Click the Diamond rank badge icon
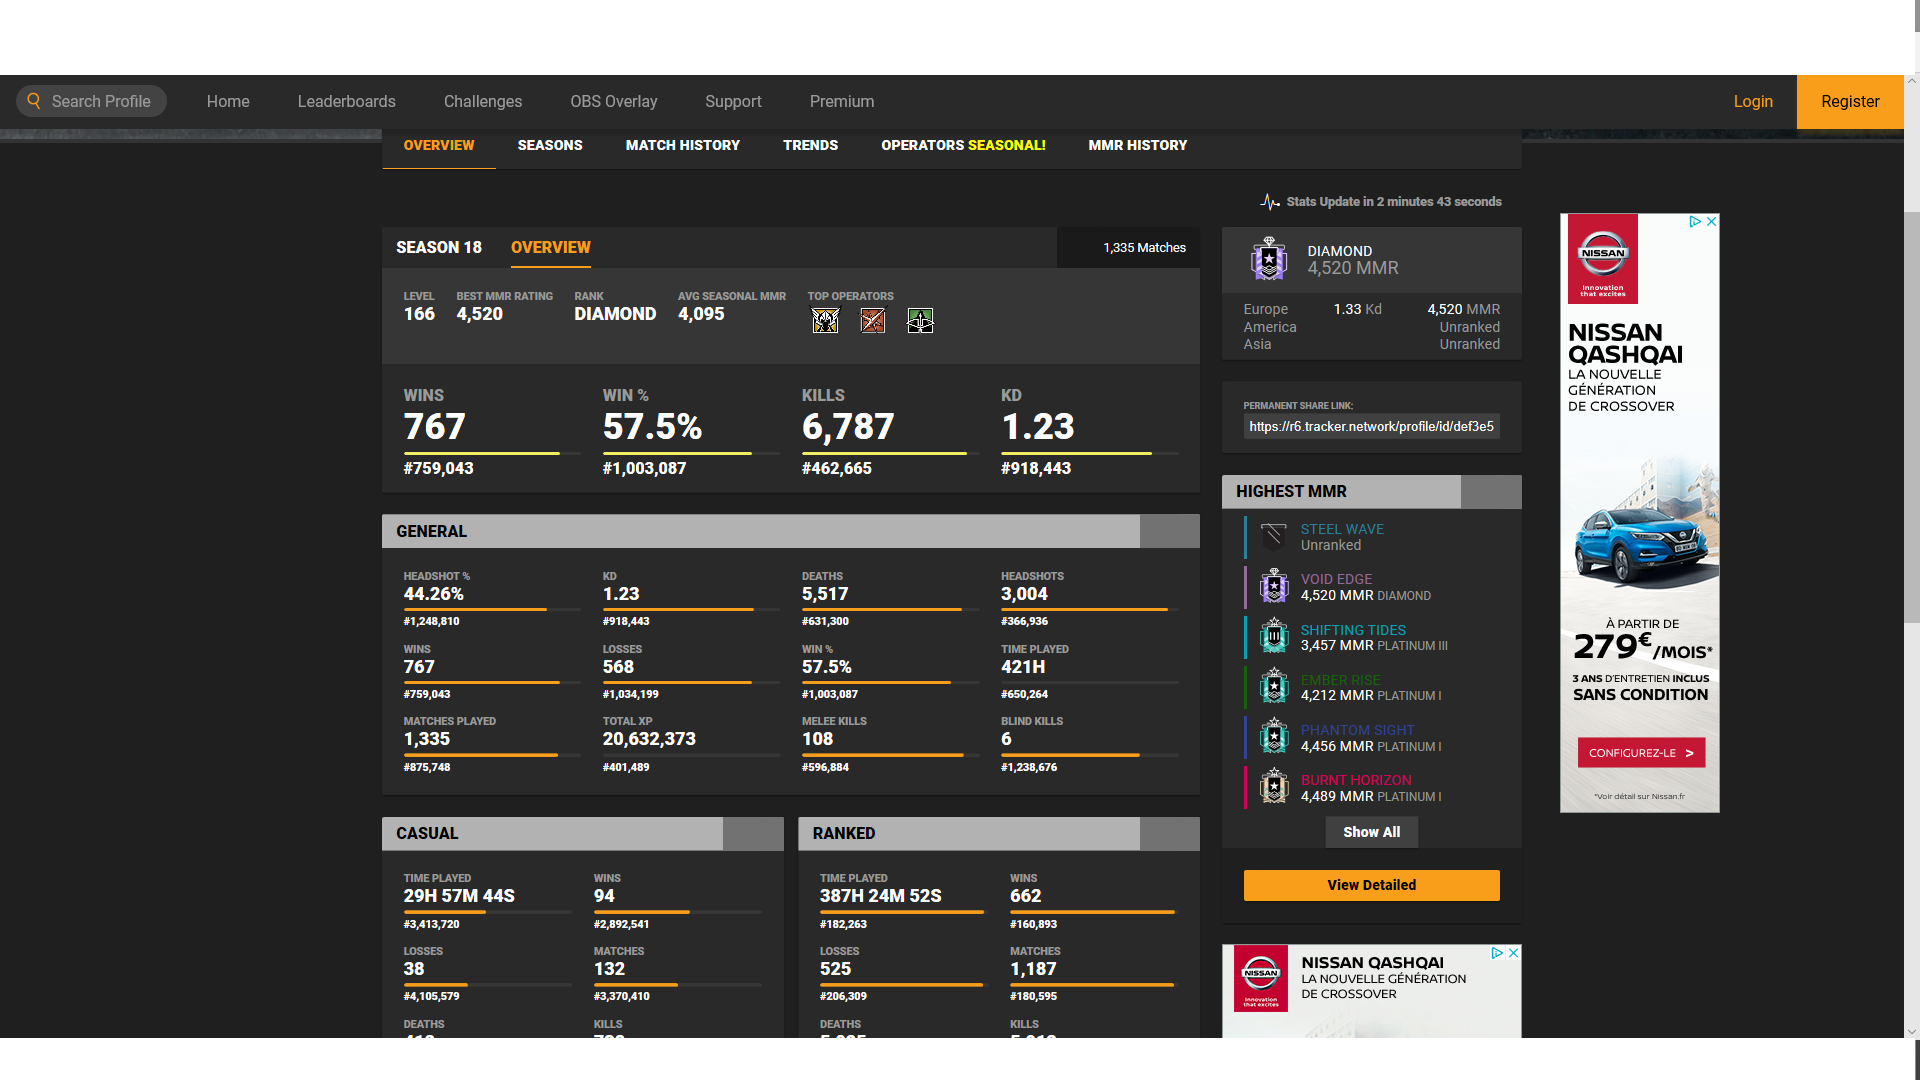Screen dimensions: 1920x1080 point(1269,259)
